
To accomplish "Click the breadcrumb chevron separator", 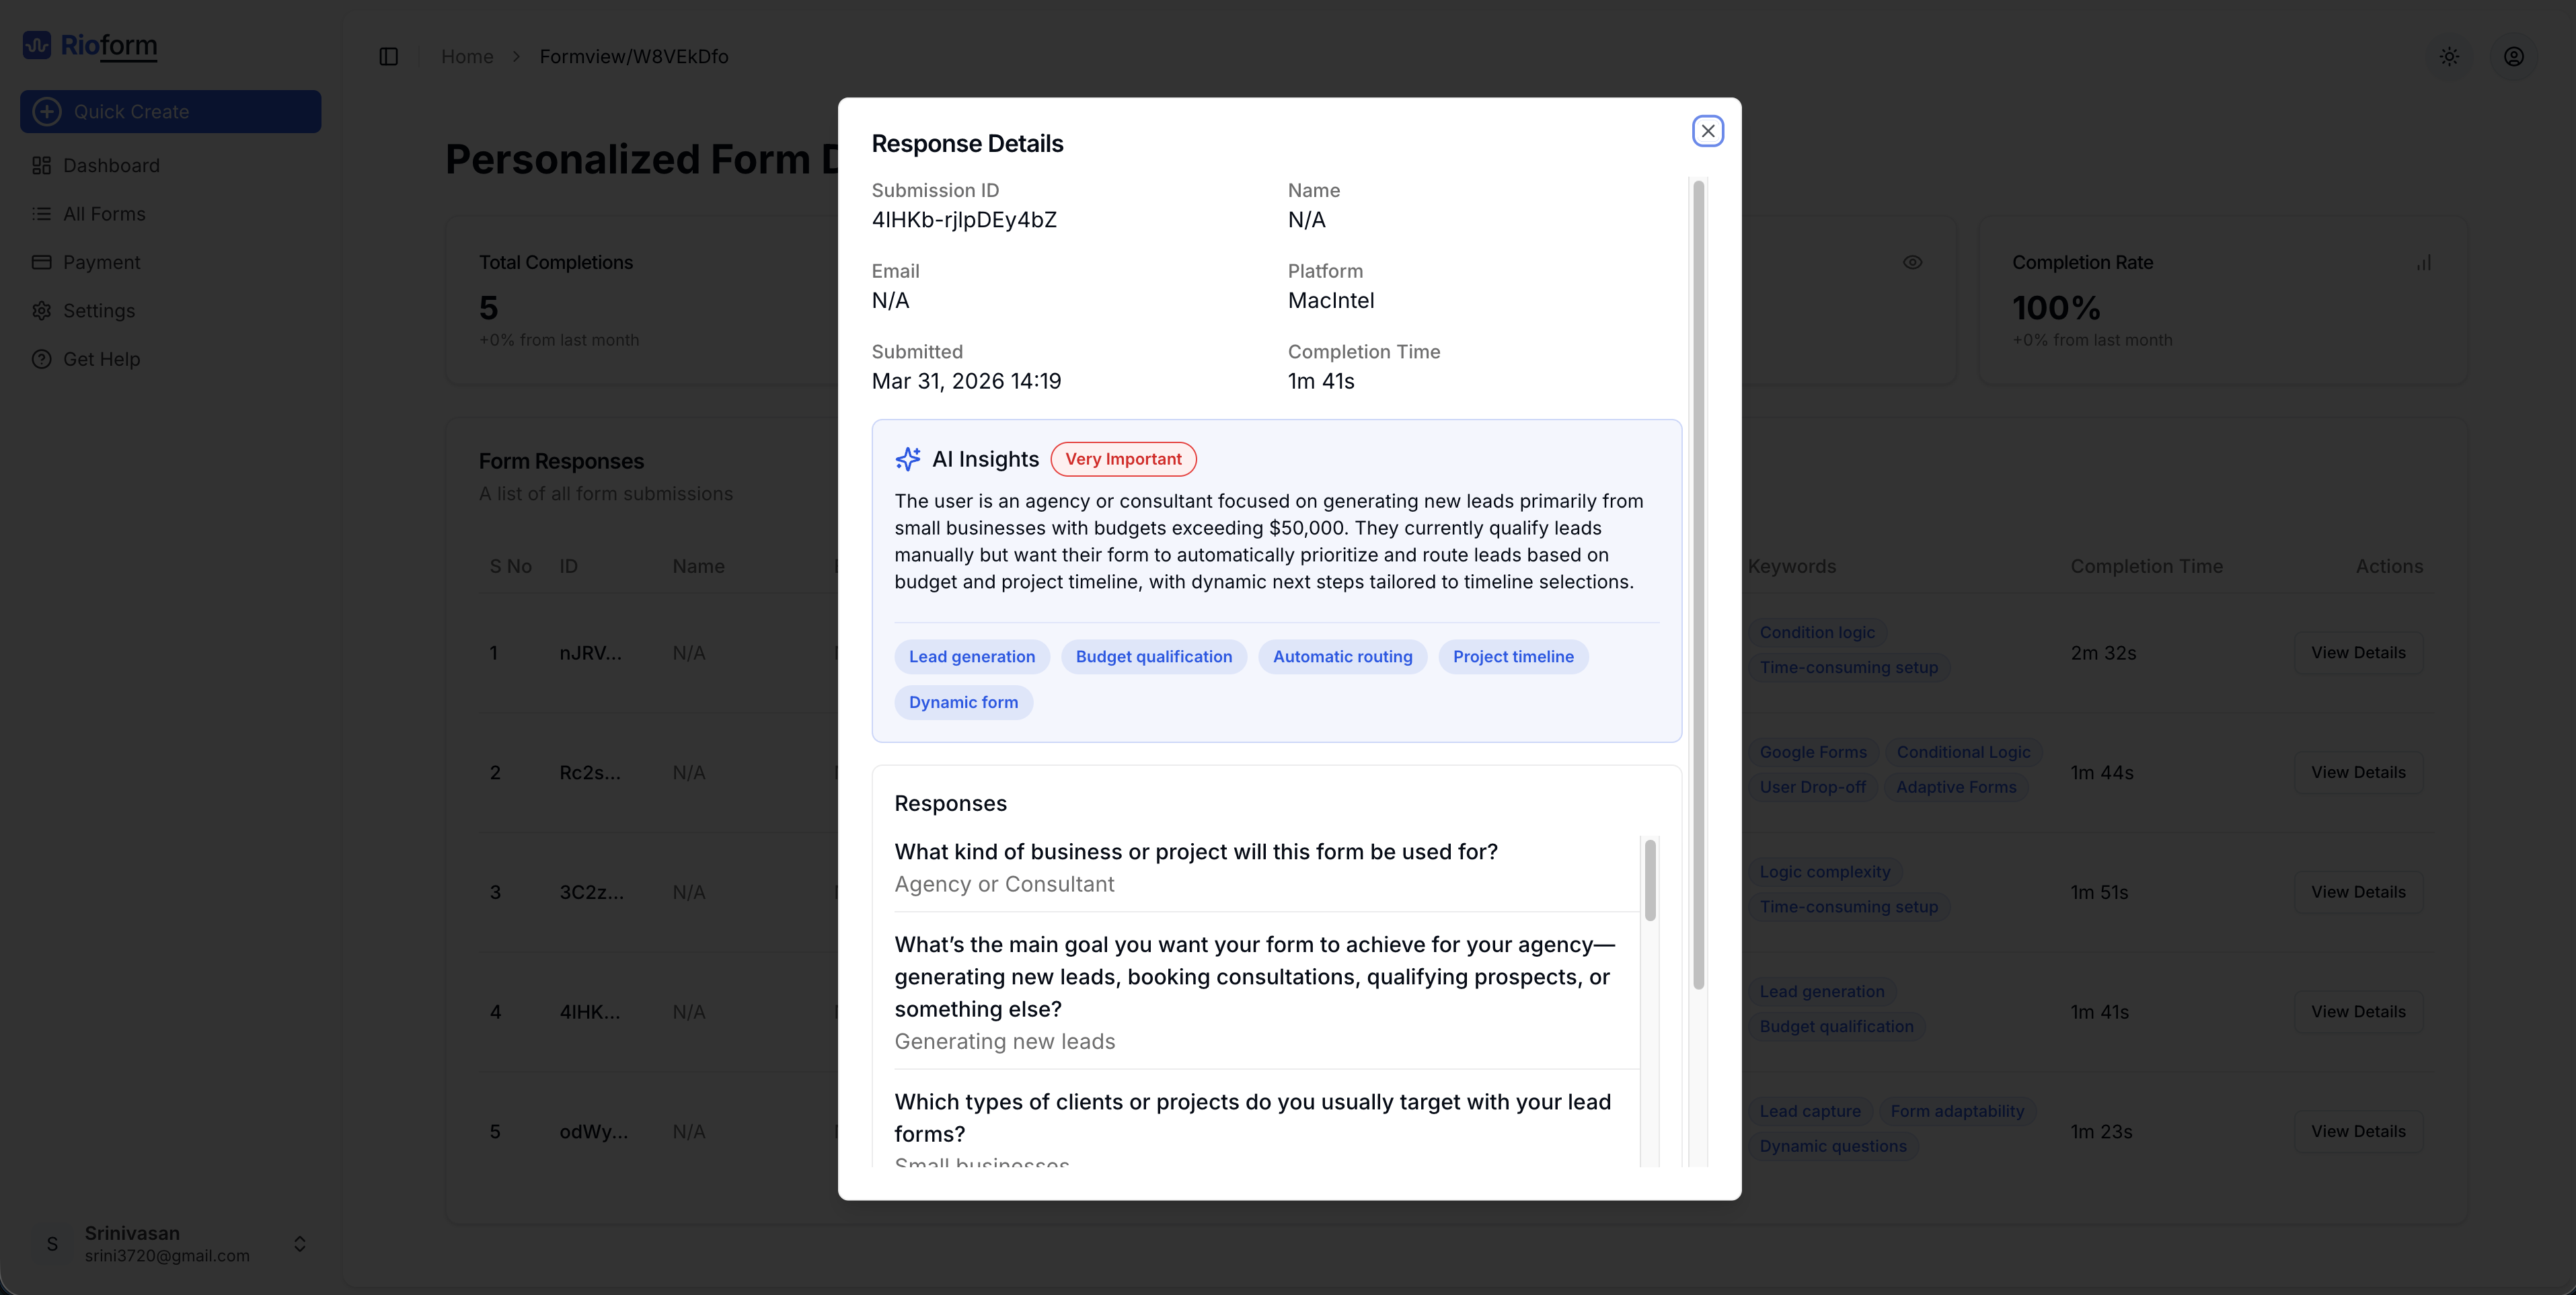I will [x=517, y=57].
